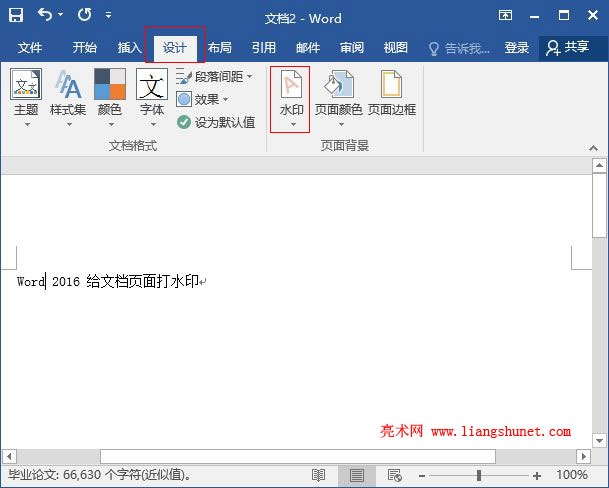The image size is (609, 488).
Task: Open the 邮件 tab
Action: [308, 48]
